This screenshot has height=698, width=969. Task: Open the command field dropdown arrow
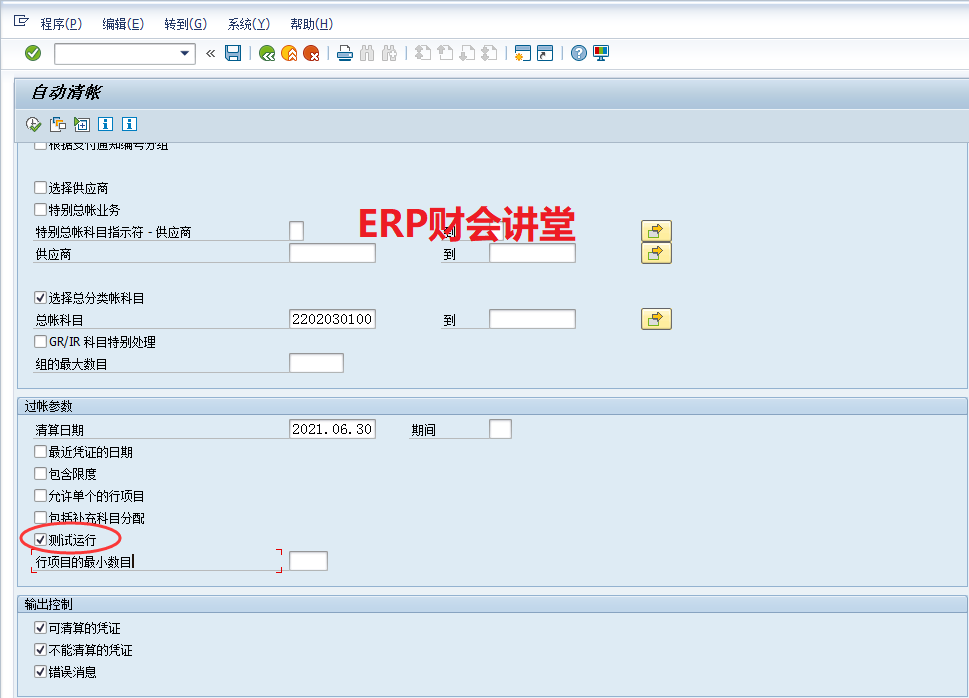click(184, 53)
